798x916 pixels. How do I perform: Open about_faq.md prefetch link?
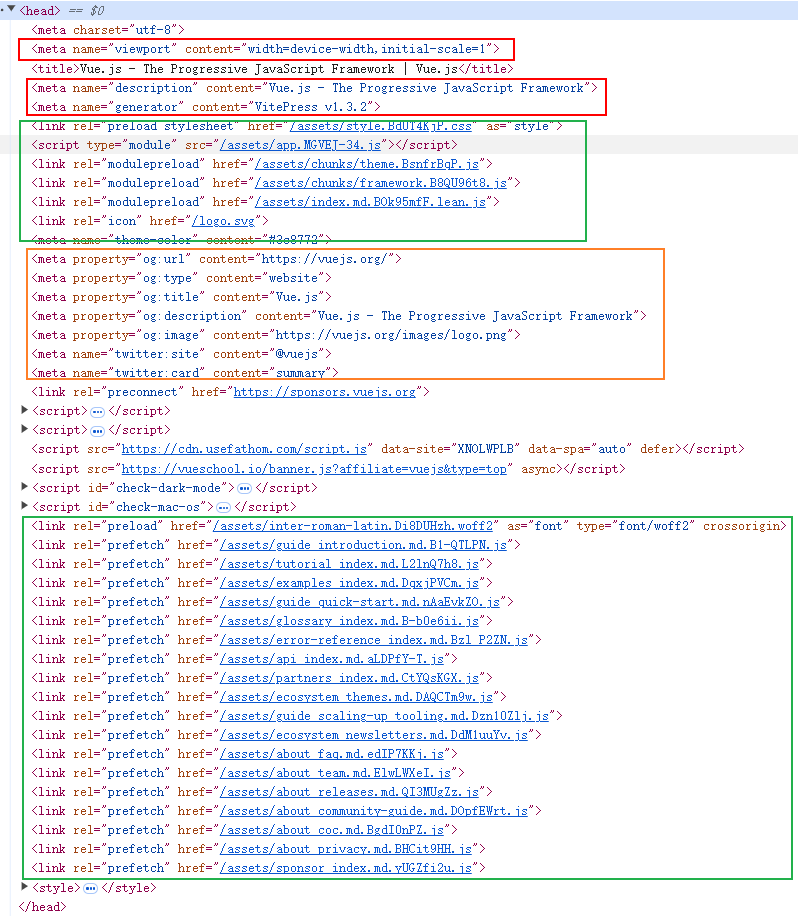332,754
